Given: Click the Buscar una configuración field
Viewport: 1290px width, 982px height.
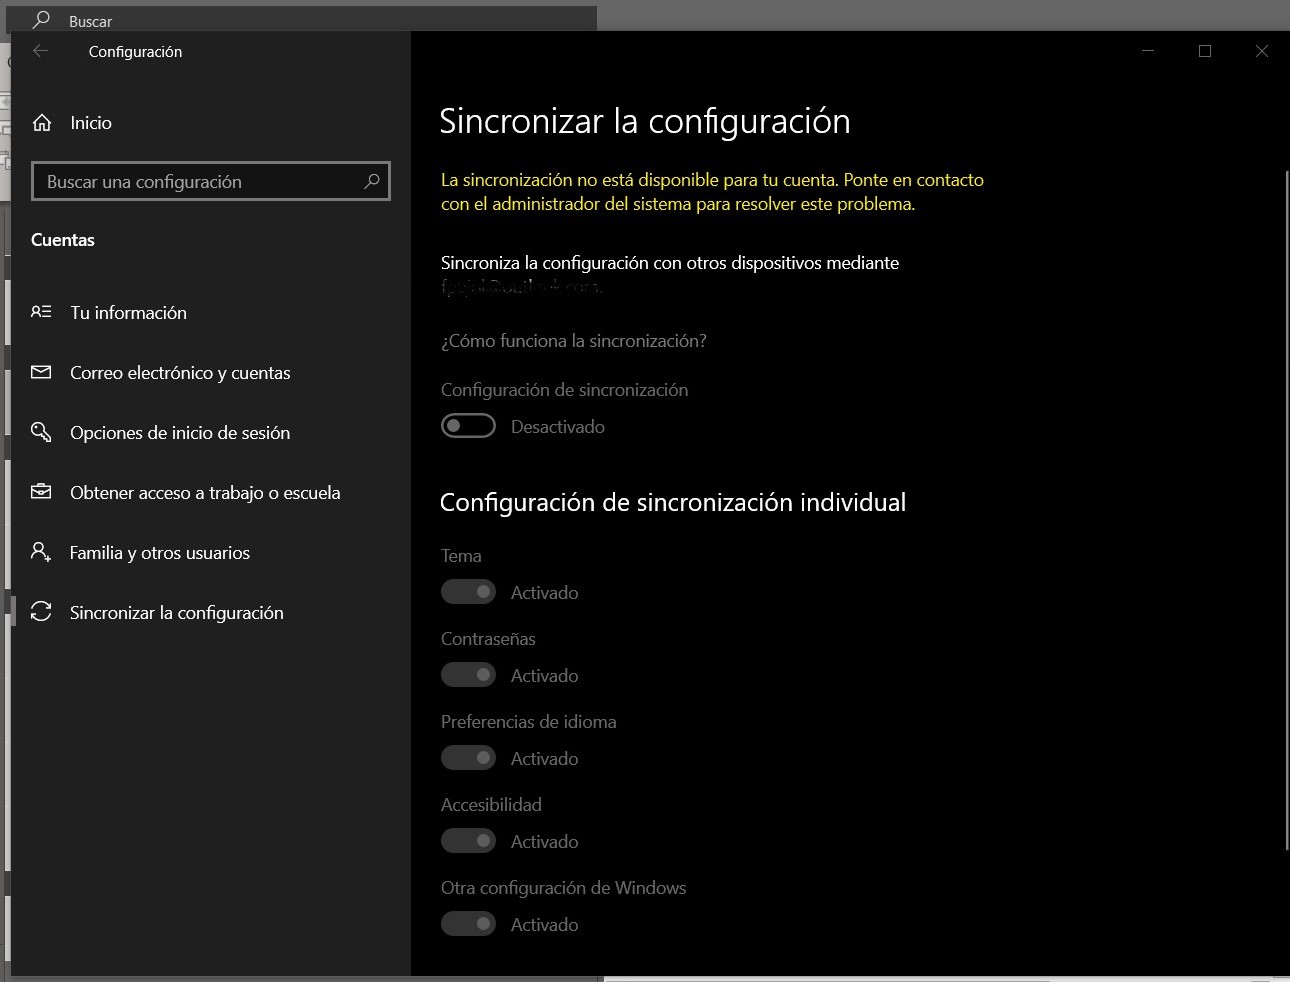Looking at the screenshot, I should [x=211, y=181].
